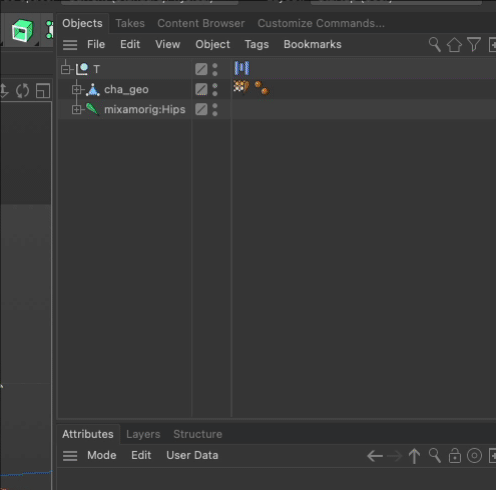Click the lock icon in Attributes manager
This screenshot has width=496, height=490.
tap(455, 456)
